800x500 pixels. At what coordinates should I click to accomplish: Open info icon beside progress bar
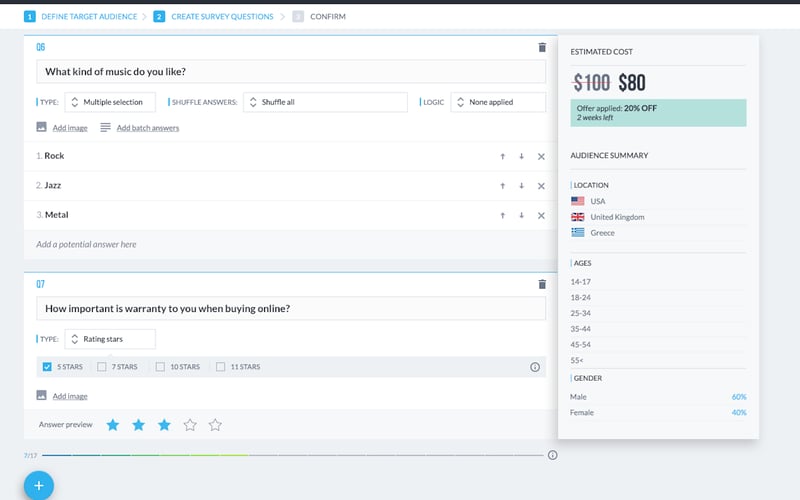click(553, 455)
